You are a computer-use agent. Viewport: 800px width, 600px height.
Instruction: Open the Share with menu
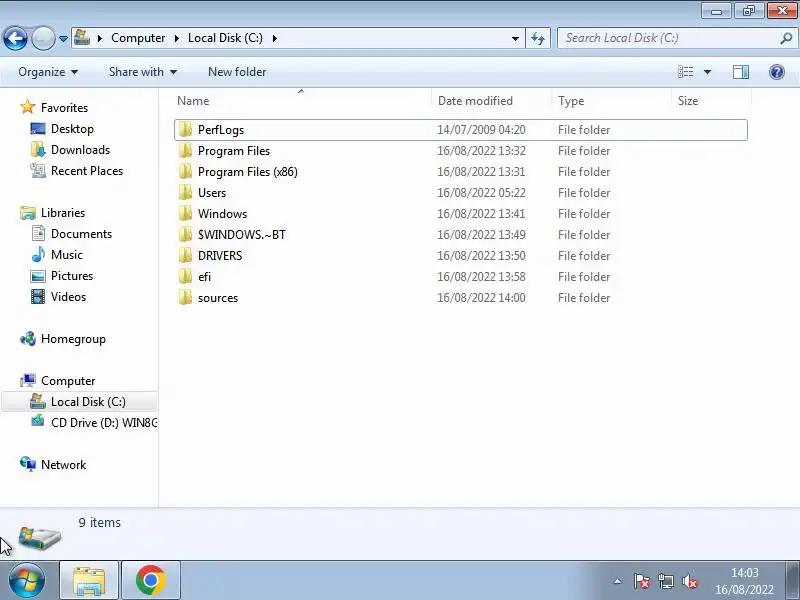143,72
